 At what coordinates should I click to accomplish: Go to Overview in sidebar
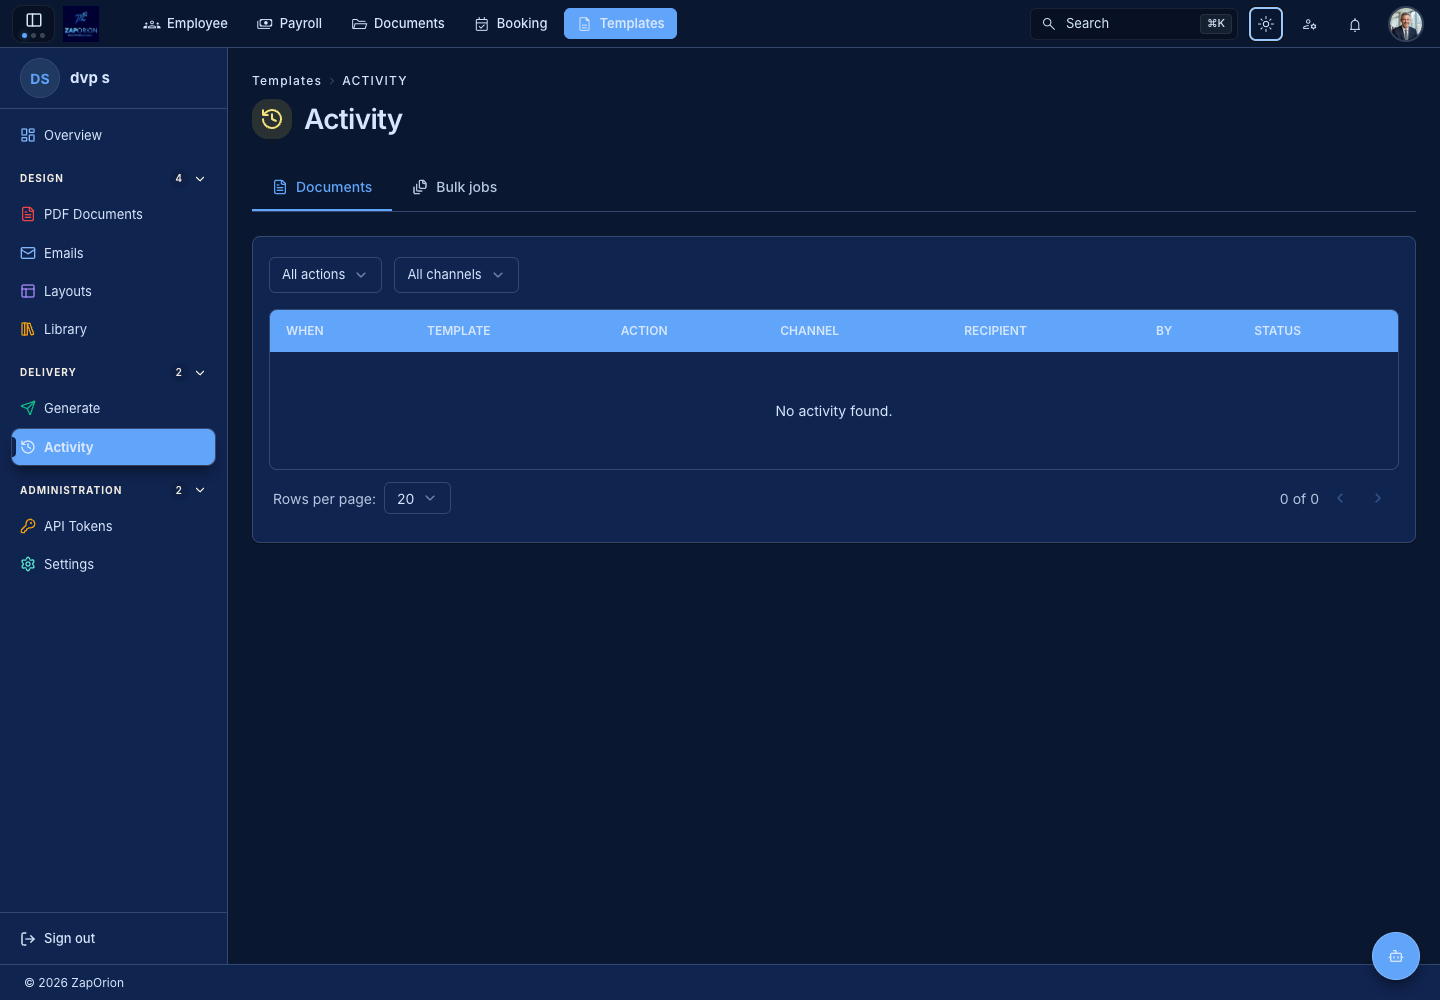tap(113, 135)
